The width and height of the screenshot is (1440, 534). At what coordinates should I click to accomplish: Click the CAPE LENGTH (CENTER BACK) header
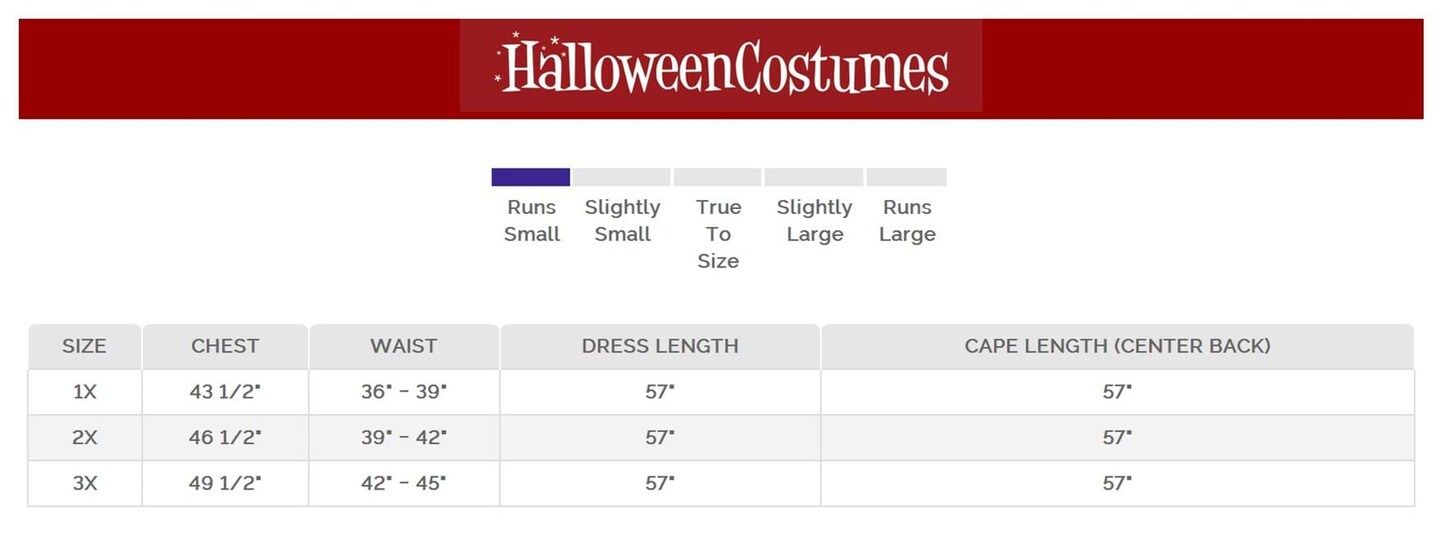[1117, 347]
